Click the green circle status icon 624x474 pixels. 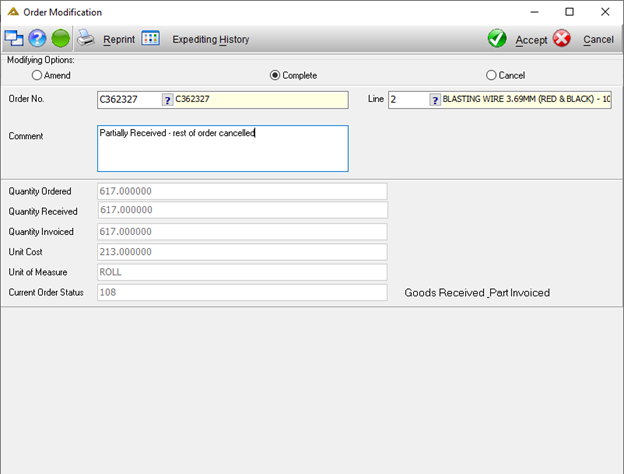click(60, 39)
